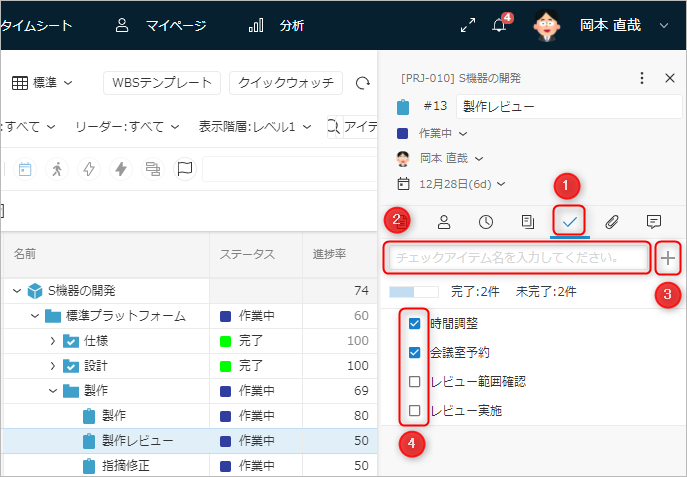The width and height of the screenshot is (687, 477).
Task: Click the notification bell icon
Action: 499,26
